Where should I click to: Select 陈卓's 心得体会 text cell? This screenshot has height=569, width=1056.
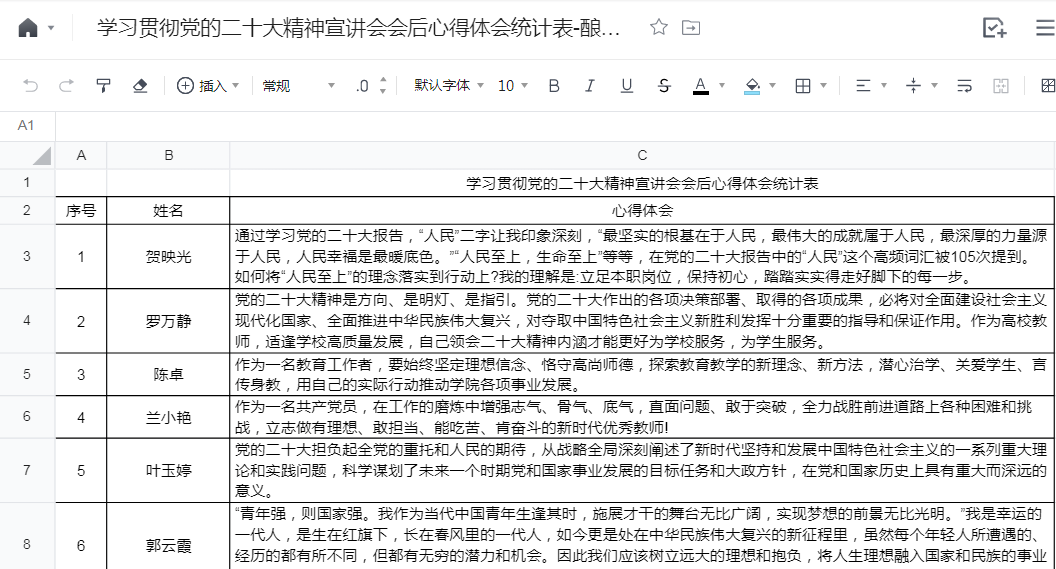pos(642,374)
